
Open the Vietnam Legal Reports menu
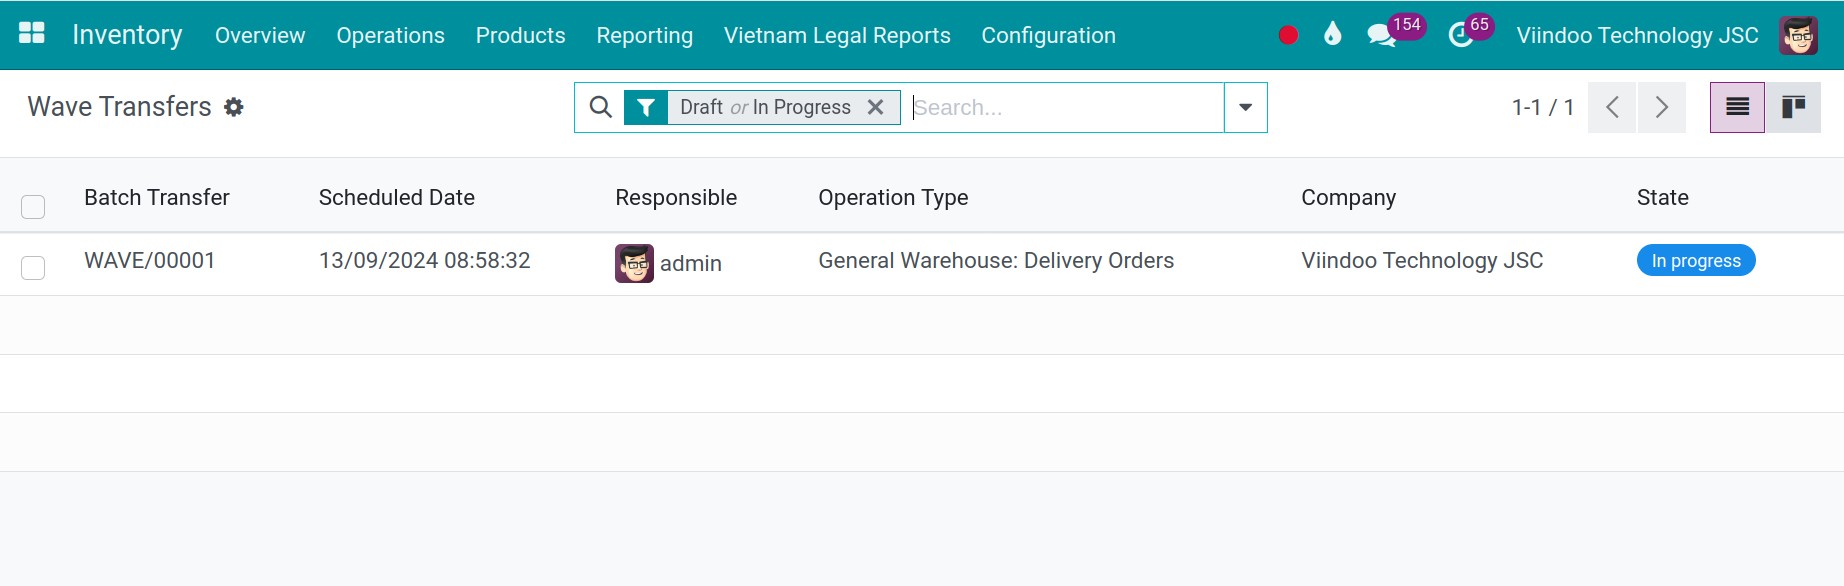(837, 35)
